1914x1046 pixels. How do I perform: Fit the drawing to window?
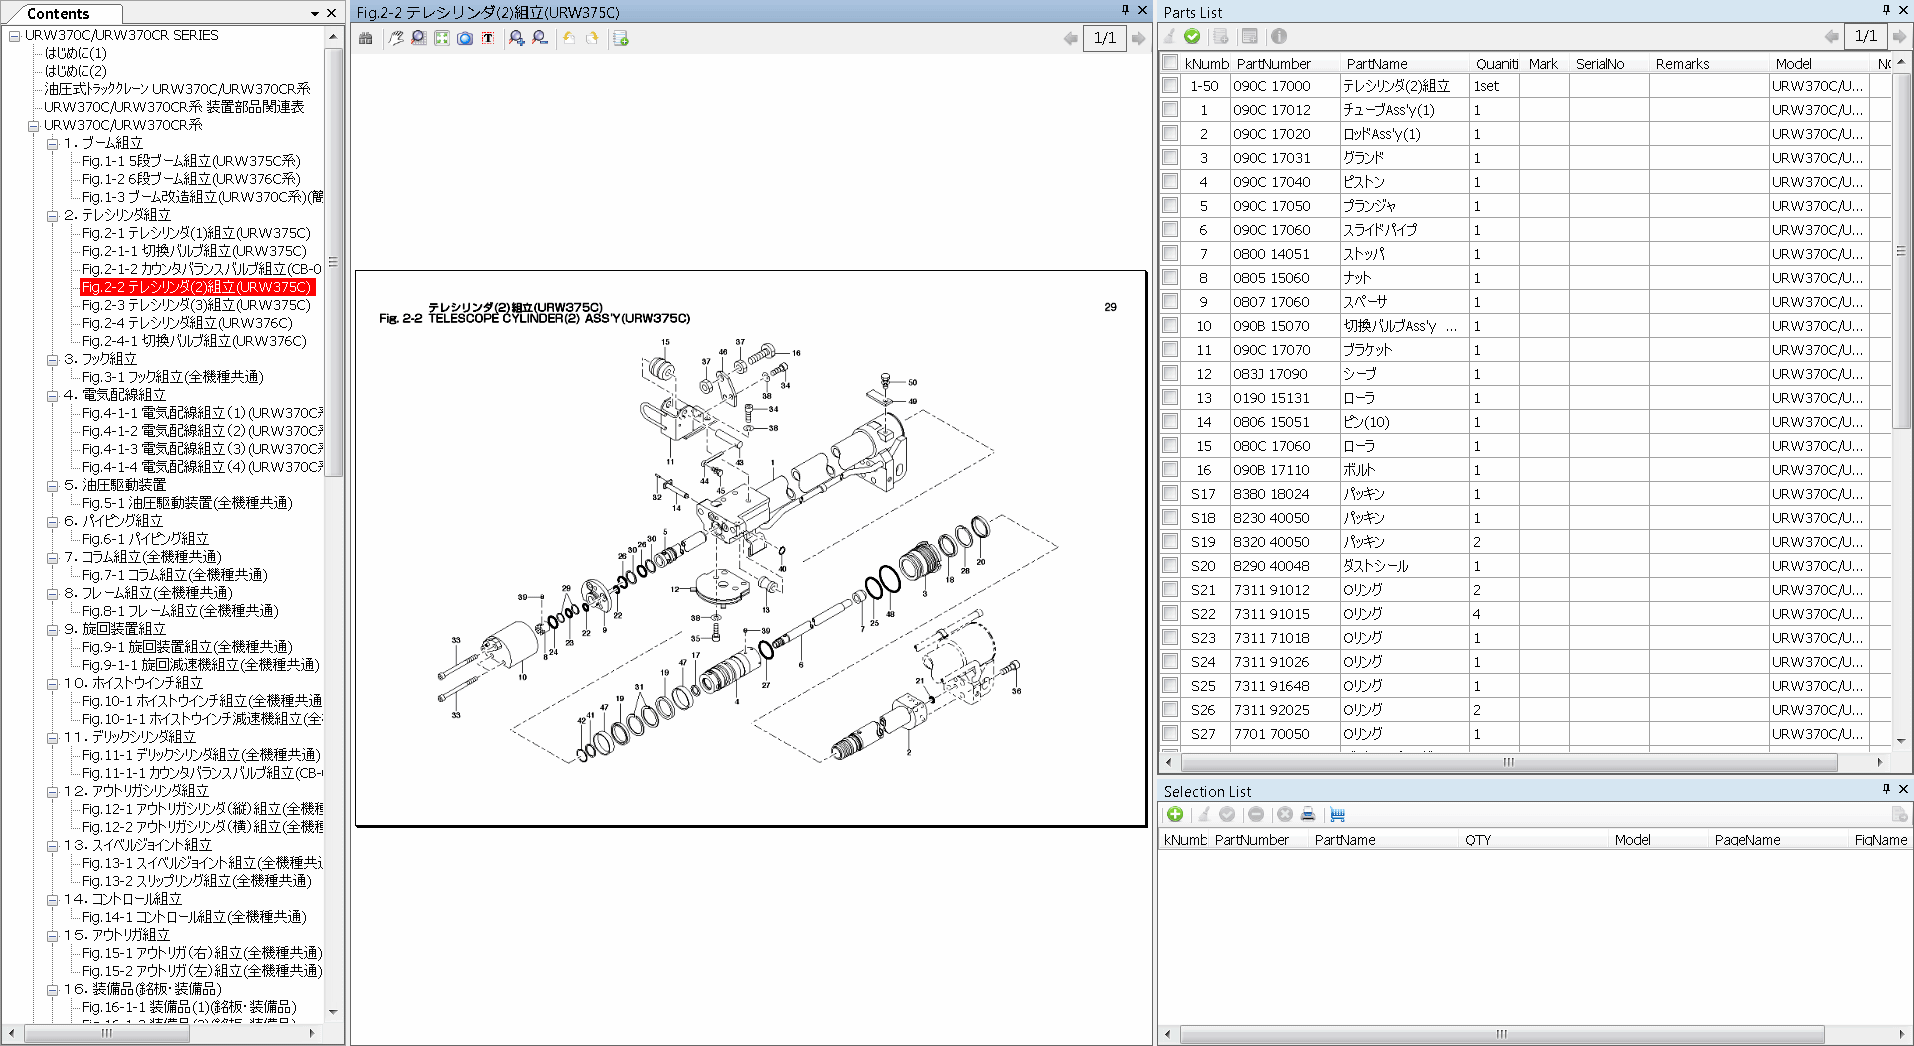pos(441,38)
